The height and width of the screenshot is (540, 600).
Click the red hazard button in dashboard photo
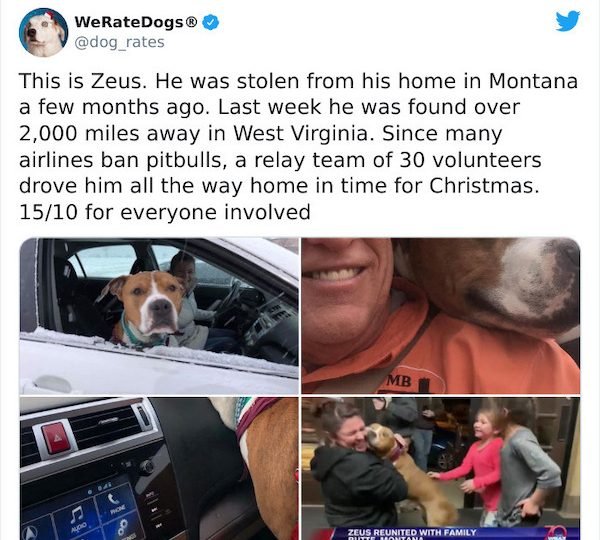point(57,438)
